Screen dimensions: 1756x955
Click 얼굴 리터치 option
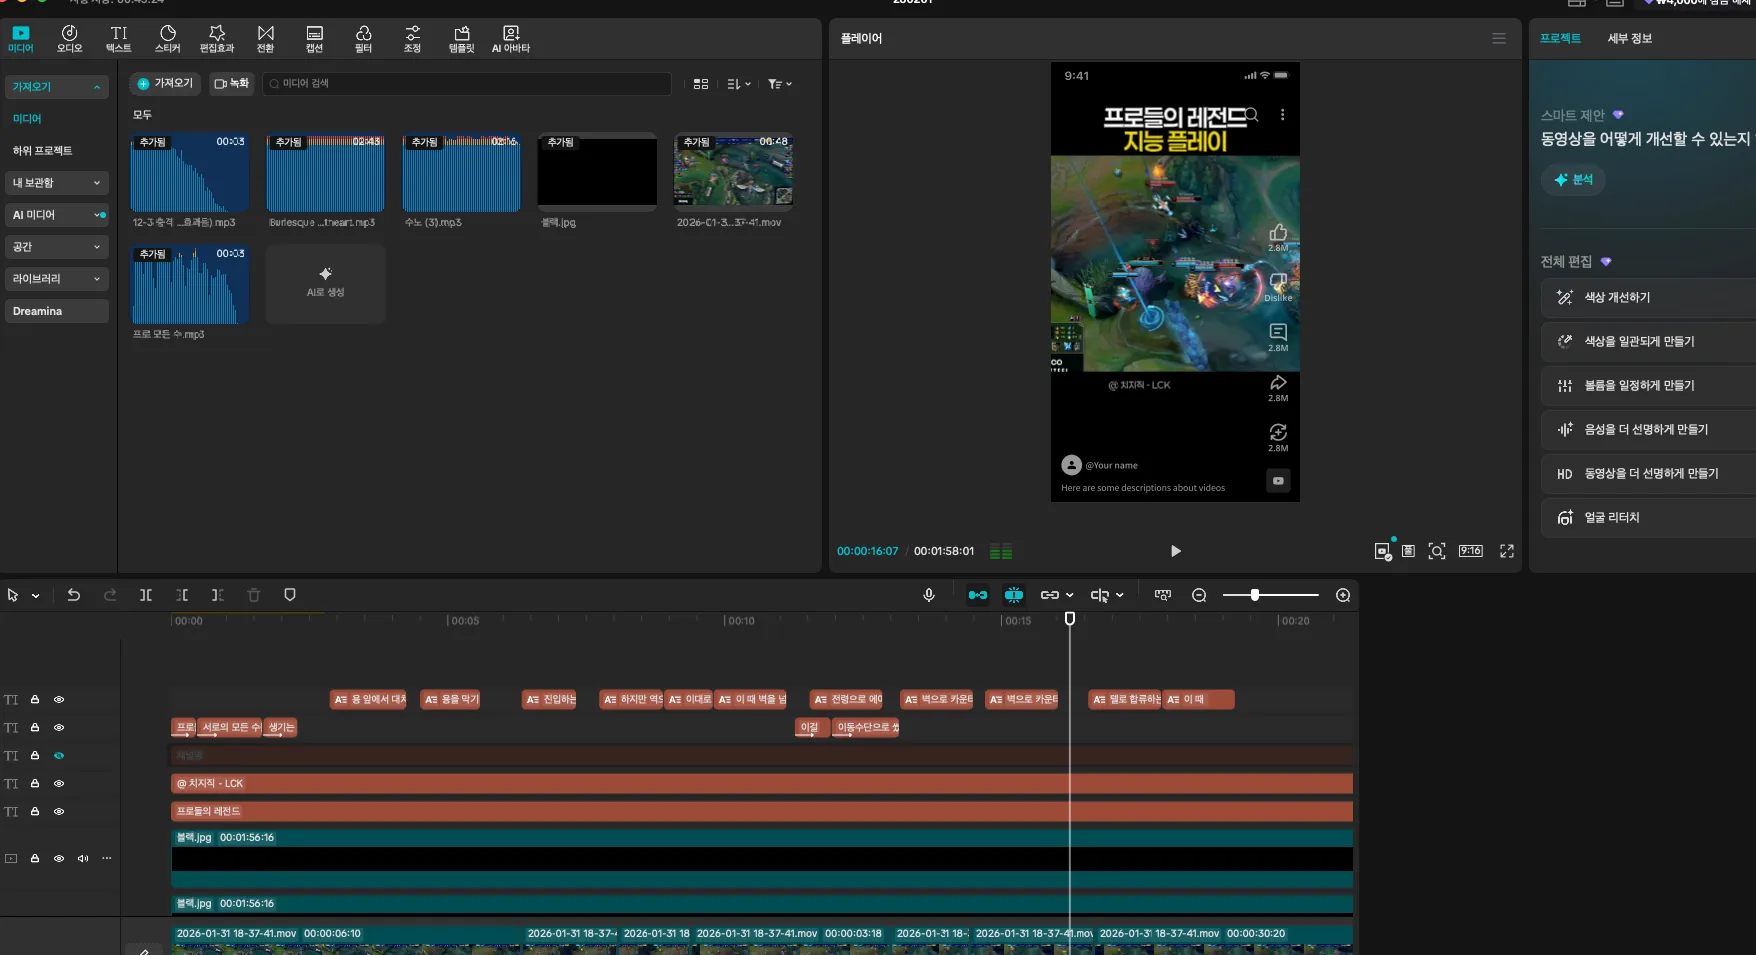click(1649, 517)
